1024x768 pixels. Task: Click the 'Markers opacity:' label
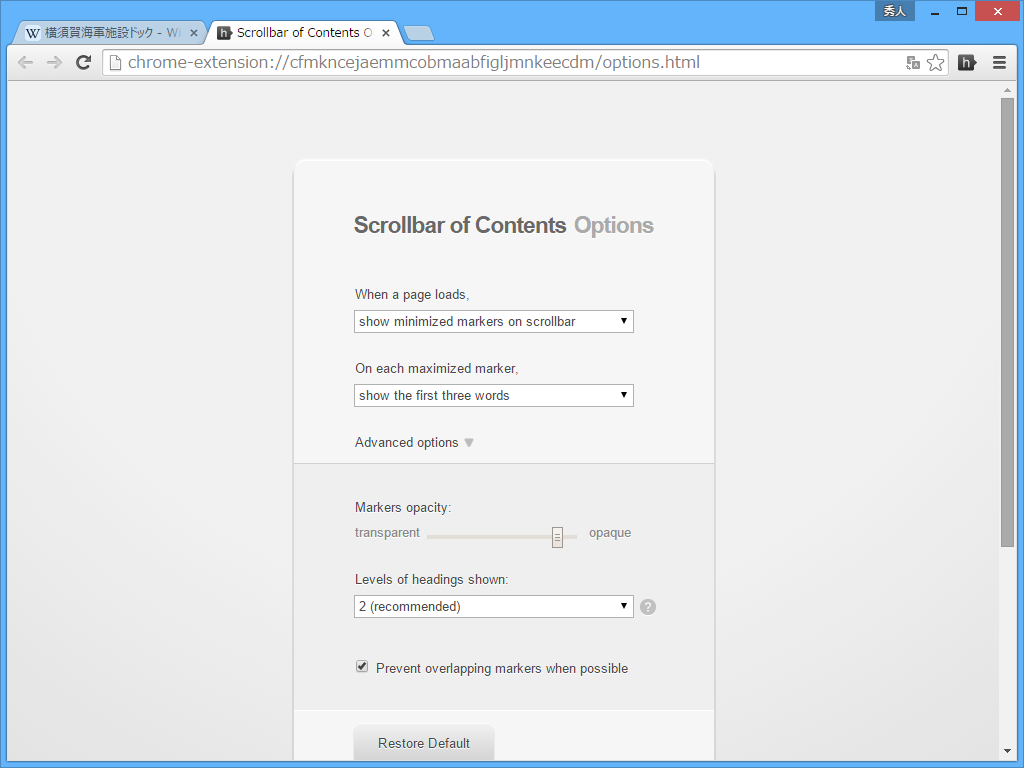[x=403, y=507]
